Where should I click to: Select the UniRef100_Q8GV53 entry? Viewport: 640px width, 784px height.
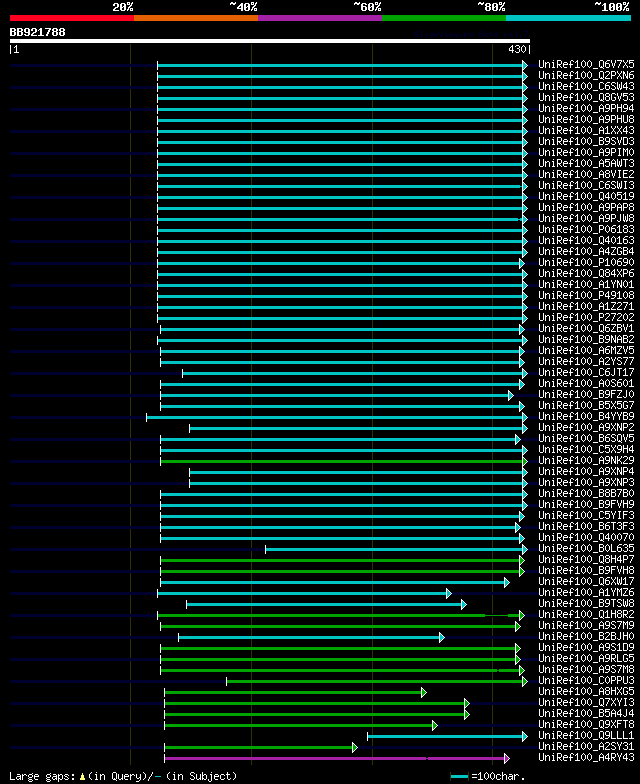[586, 98]
